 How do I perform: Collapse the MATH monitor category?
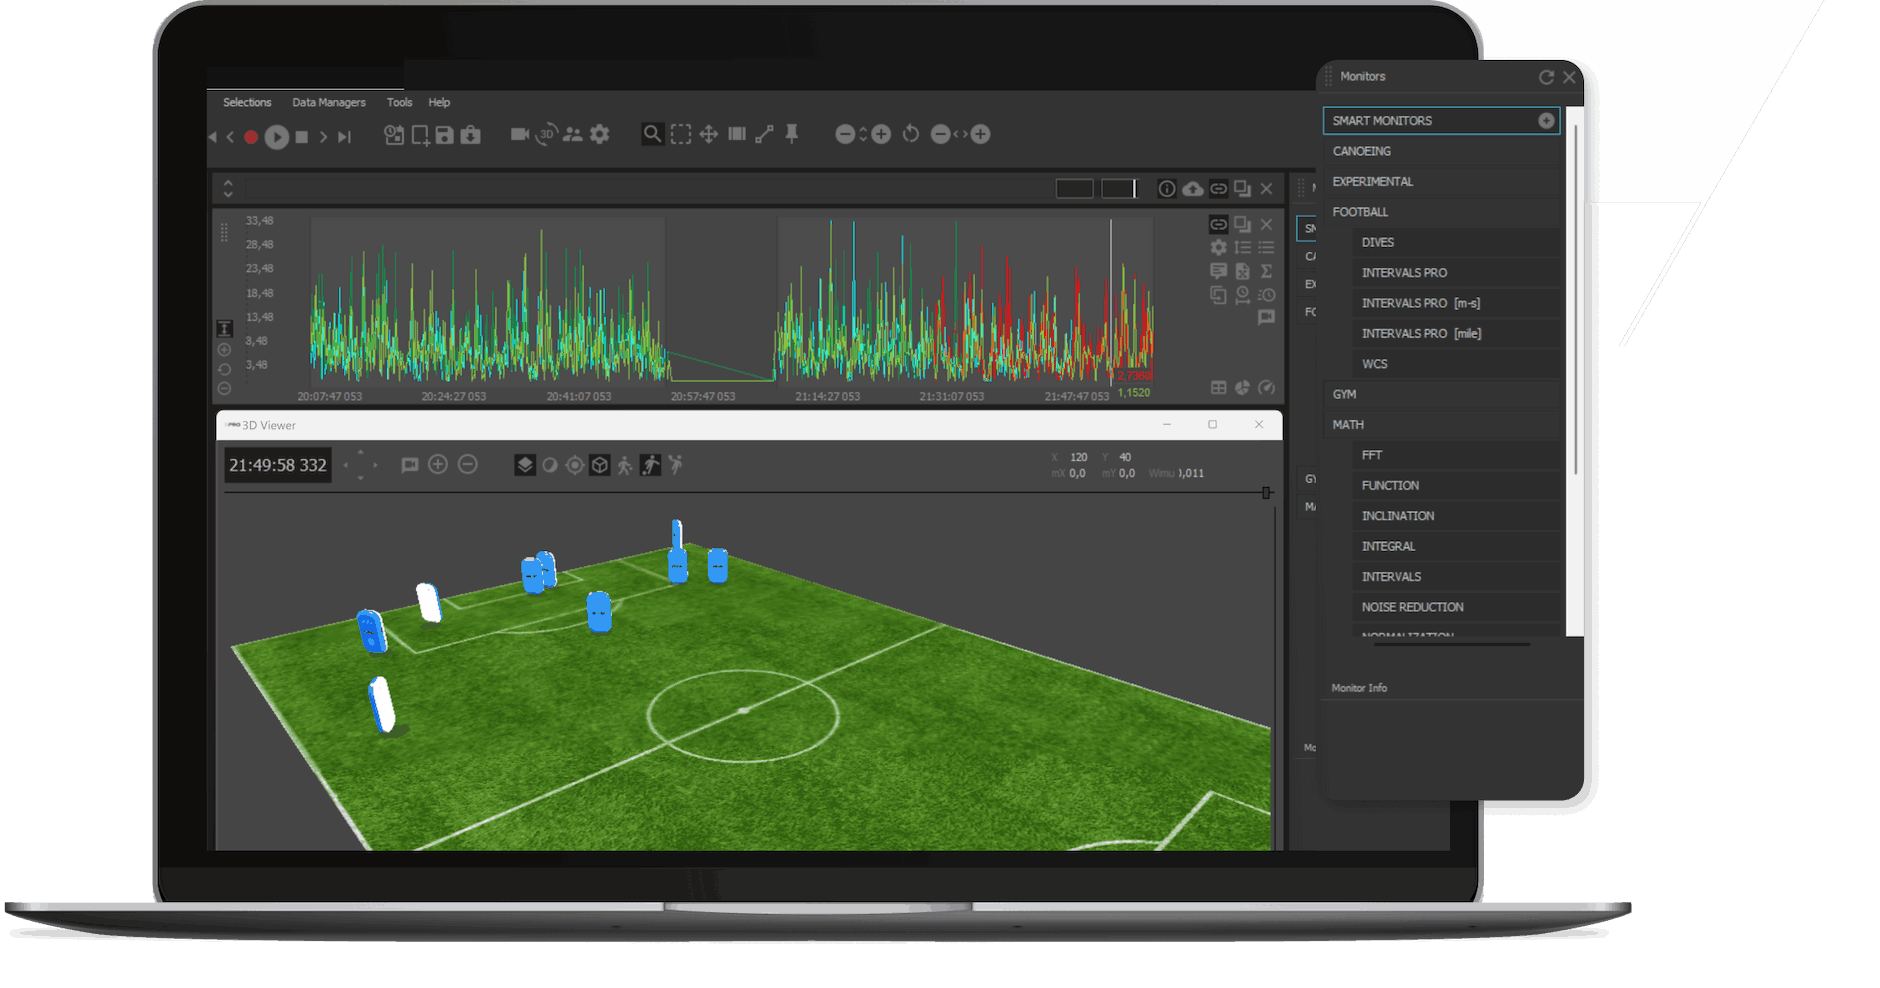click(x=1347, y=425)
